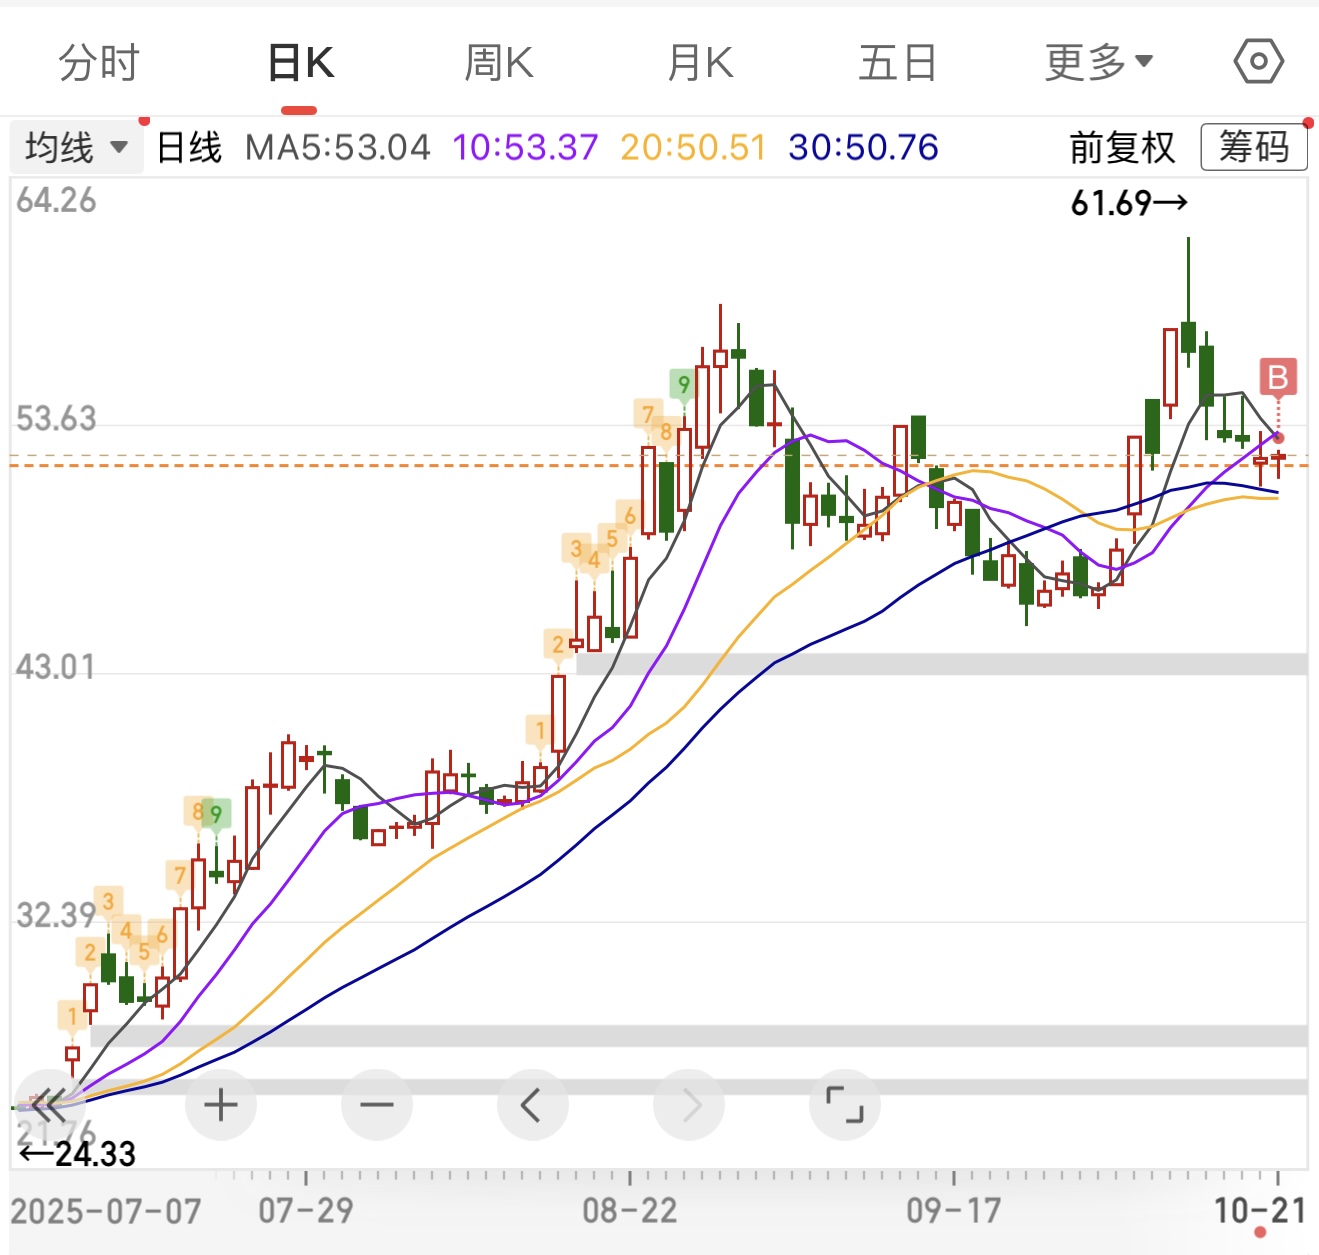Toggle the 筹码 chip distribution panel
Image resolution: width=1319 pixels, height=1255 pixels.
point(1253,148)
